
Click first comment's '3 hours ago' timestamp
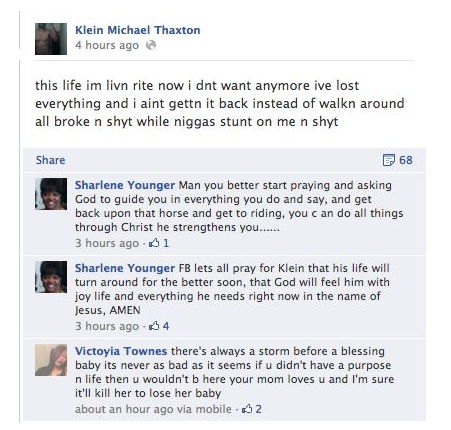click(x=107, y=243)
